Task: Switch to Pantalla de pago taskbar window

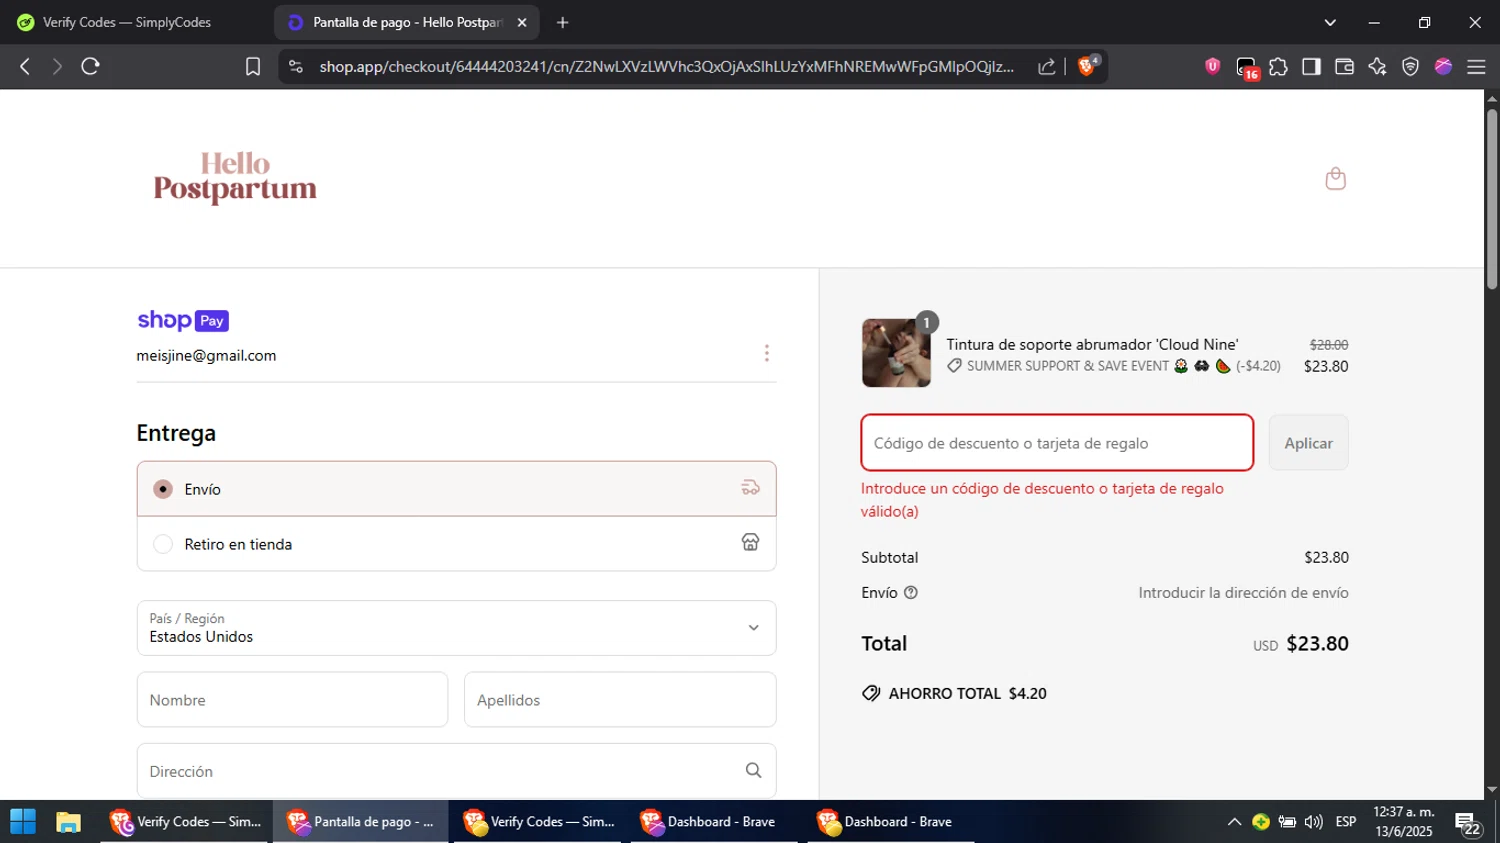Action: (x=361, y=822)
